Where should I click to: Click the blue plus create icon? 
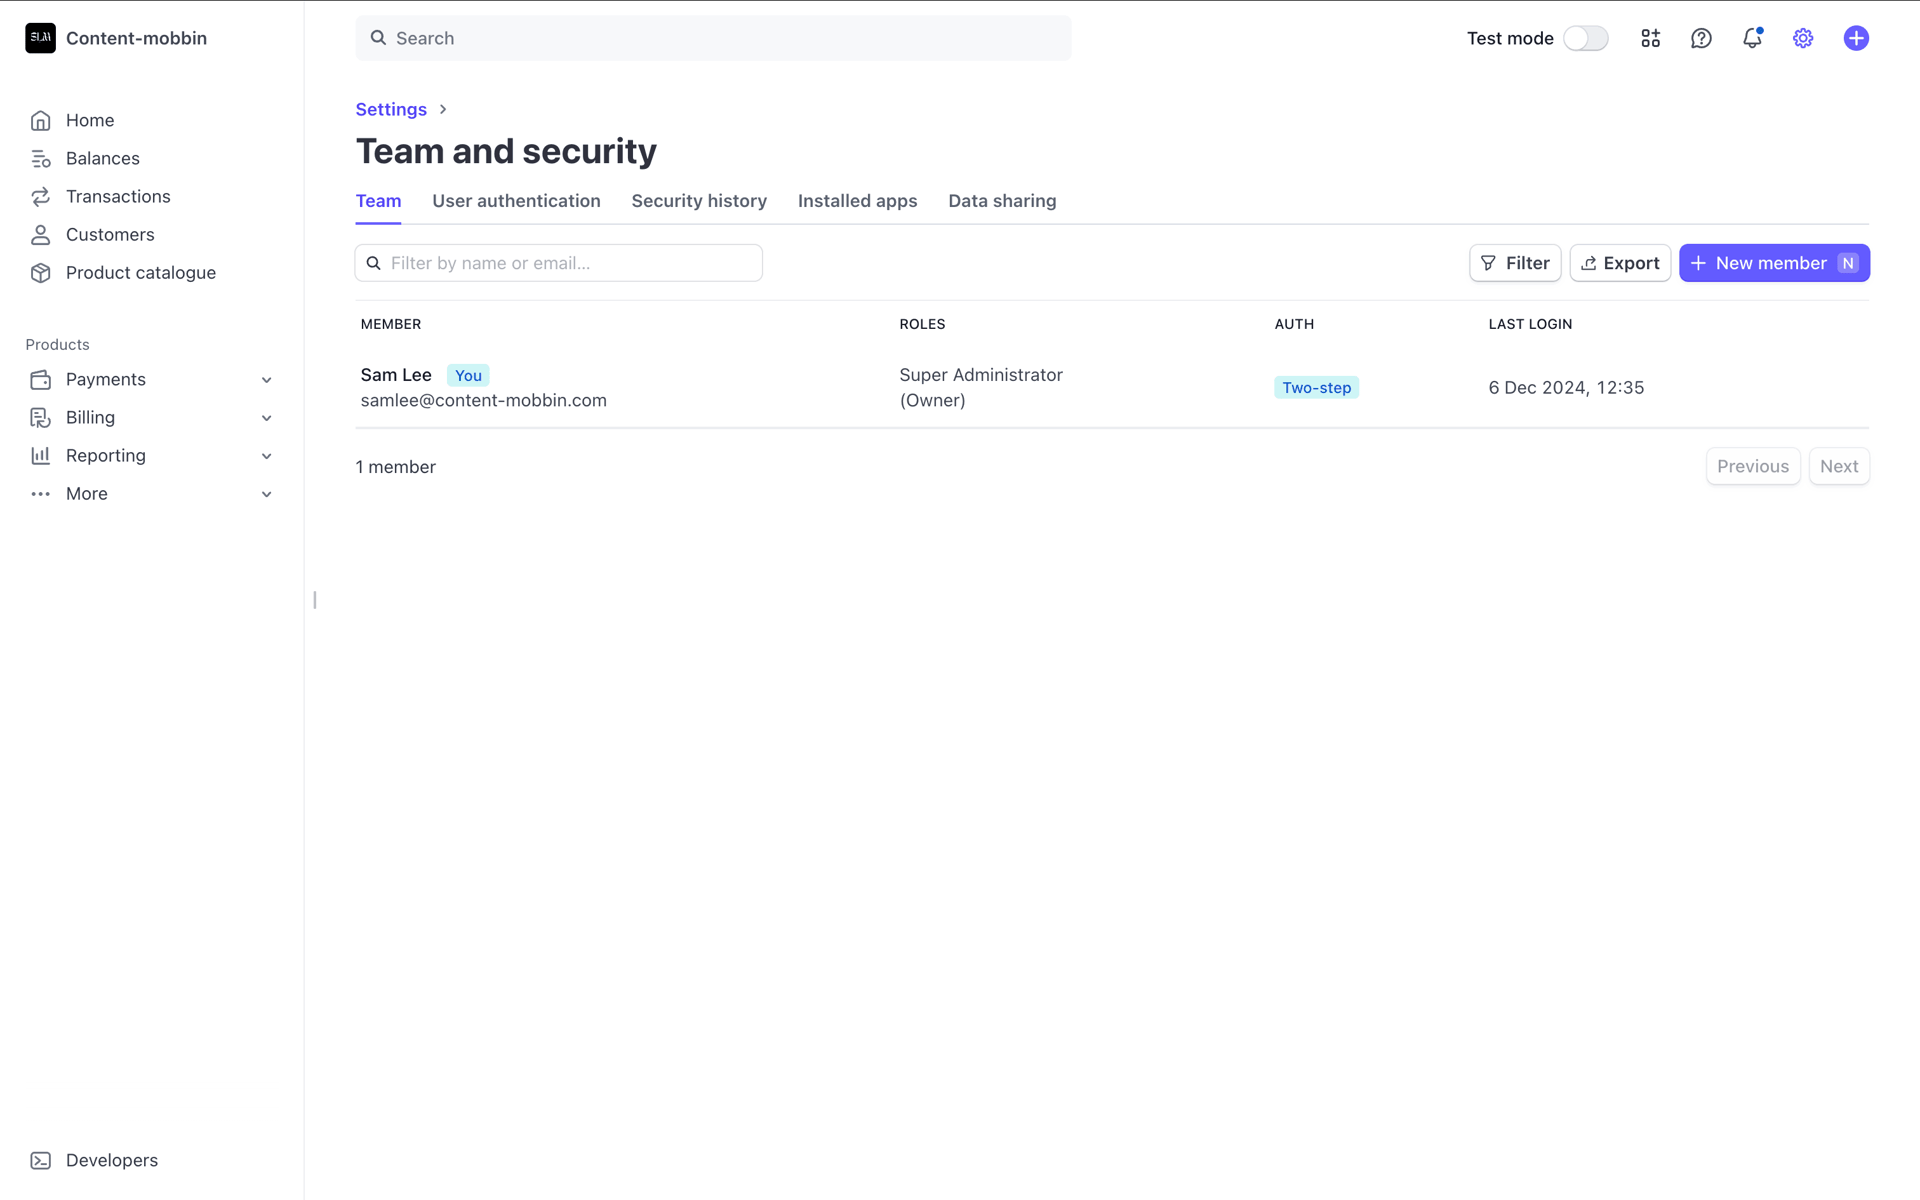tap(1856, 38)
